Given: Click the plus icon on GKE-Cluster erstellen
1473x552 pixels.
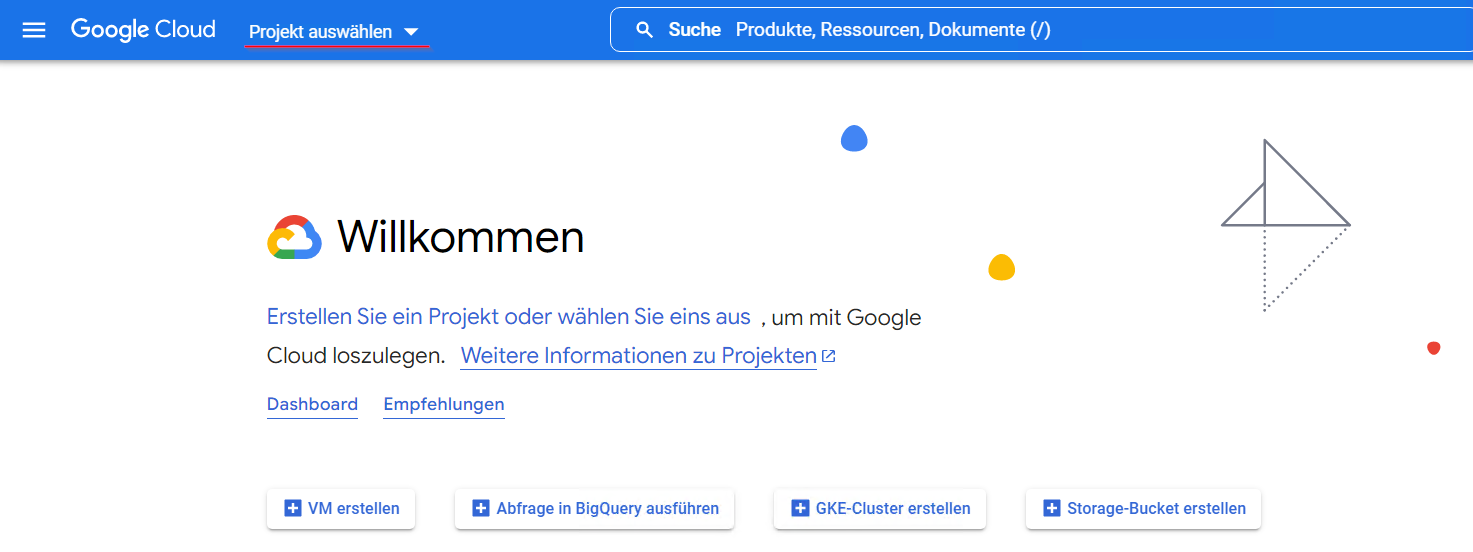Looking at the screenshot, I should tap(800, 508).
